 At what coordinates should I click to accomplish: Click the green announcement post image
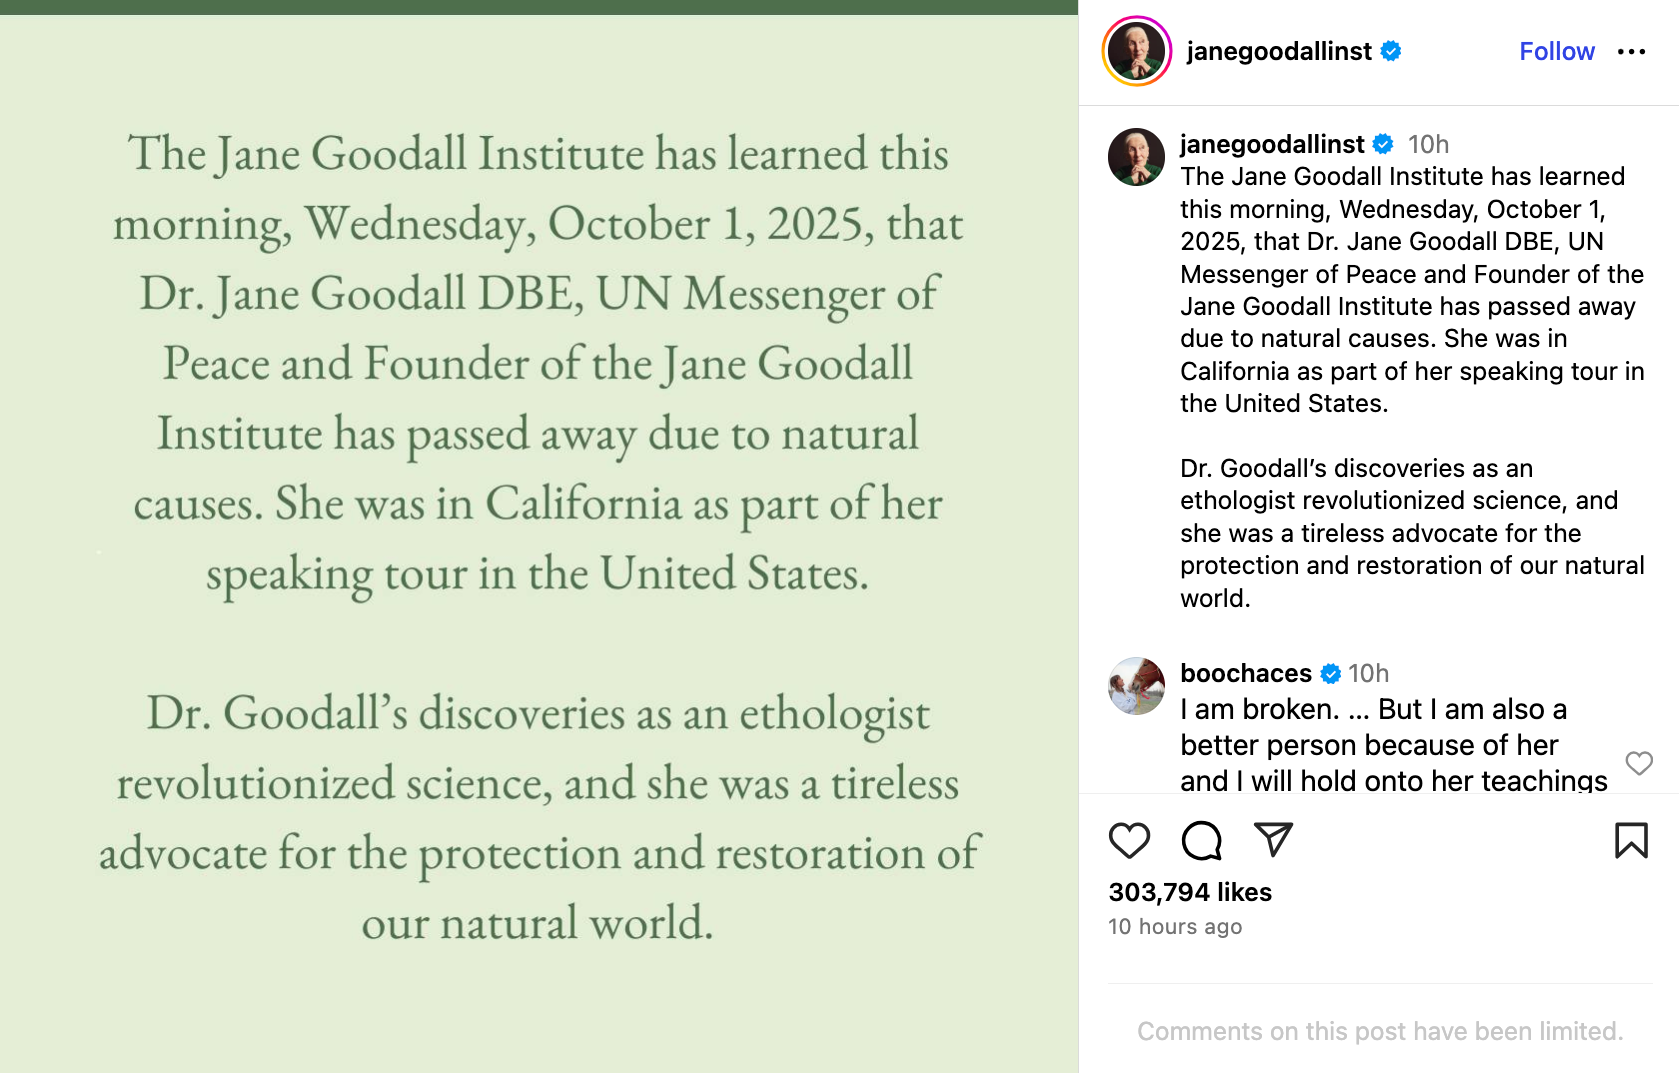(x=539, y=540)
